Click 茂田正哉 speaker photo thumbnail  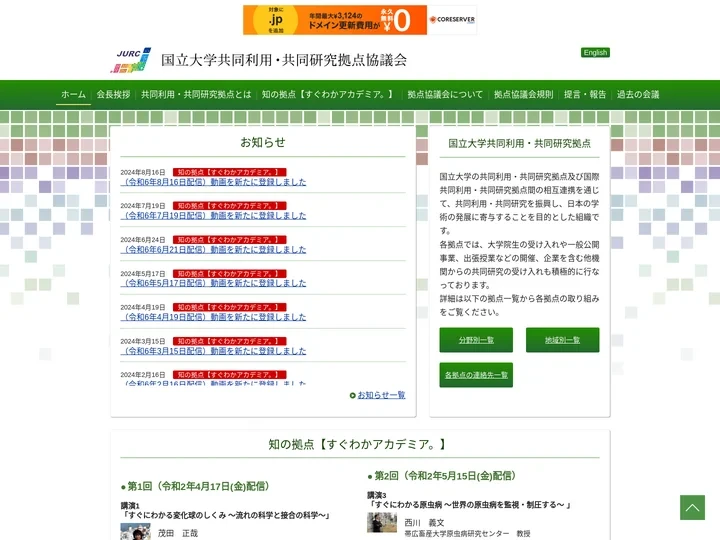[135, 531]
